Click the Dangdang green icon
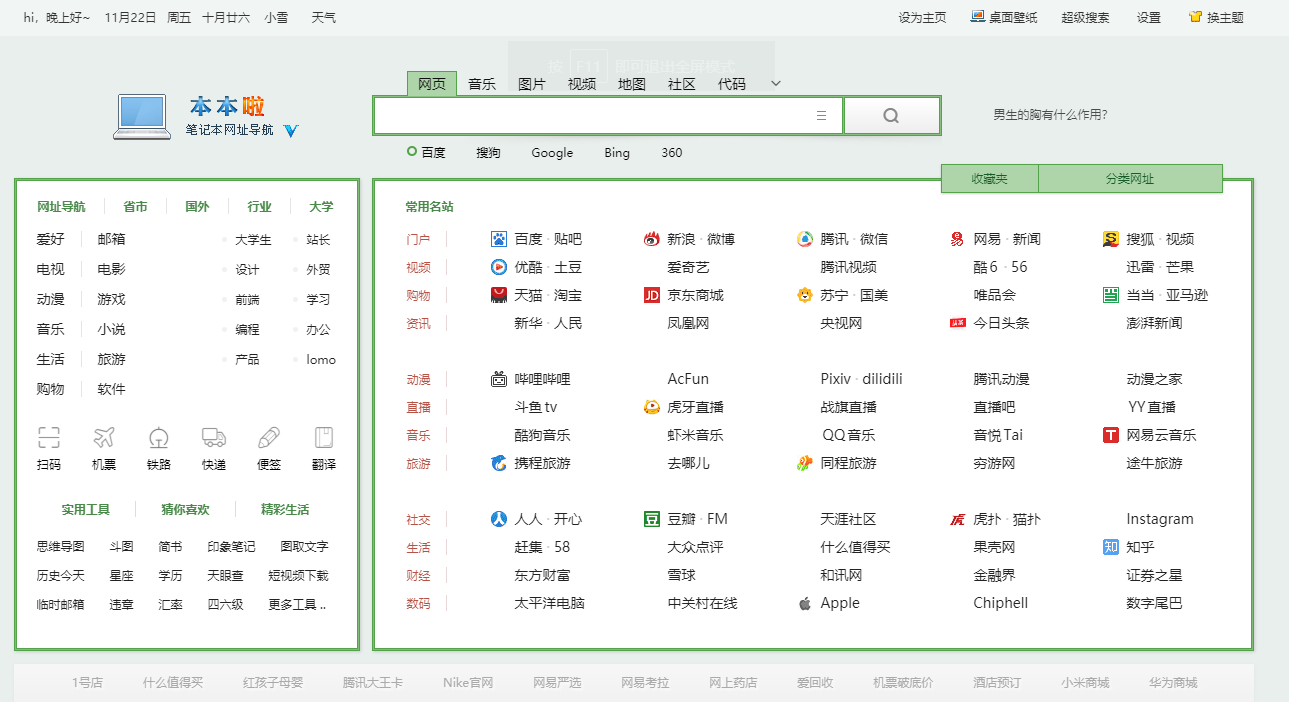Screen dimensions: 1289x702 click(1111, 295)
